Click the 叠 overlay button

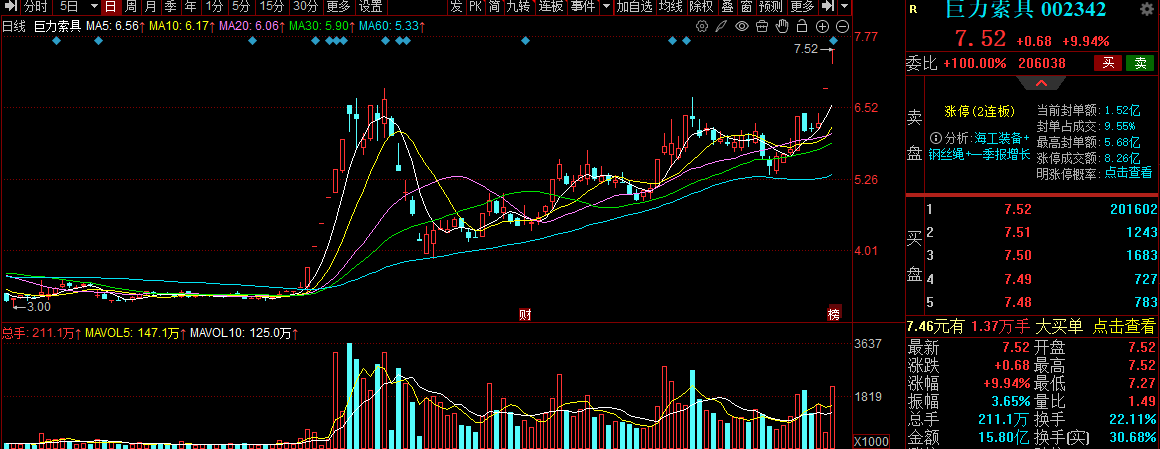[x=727, y=7]
